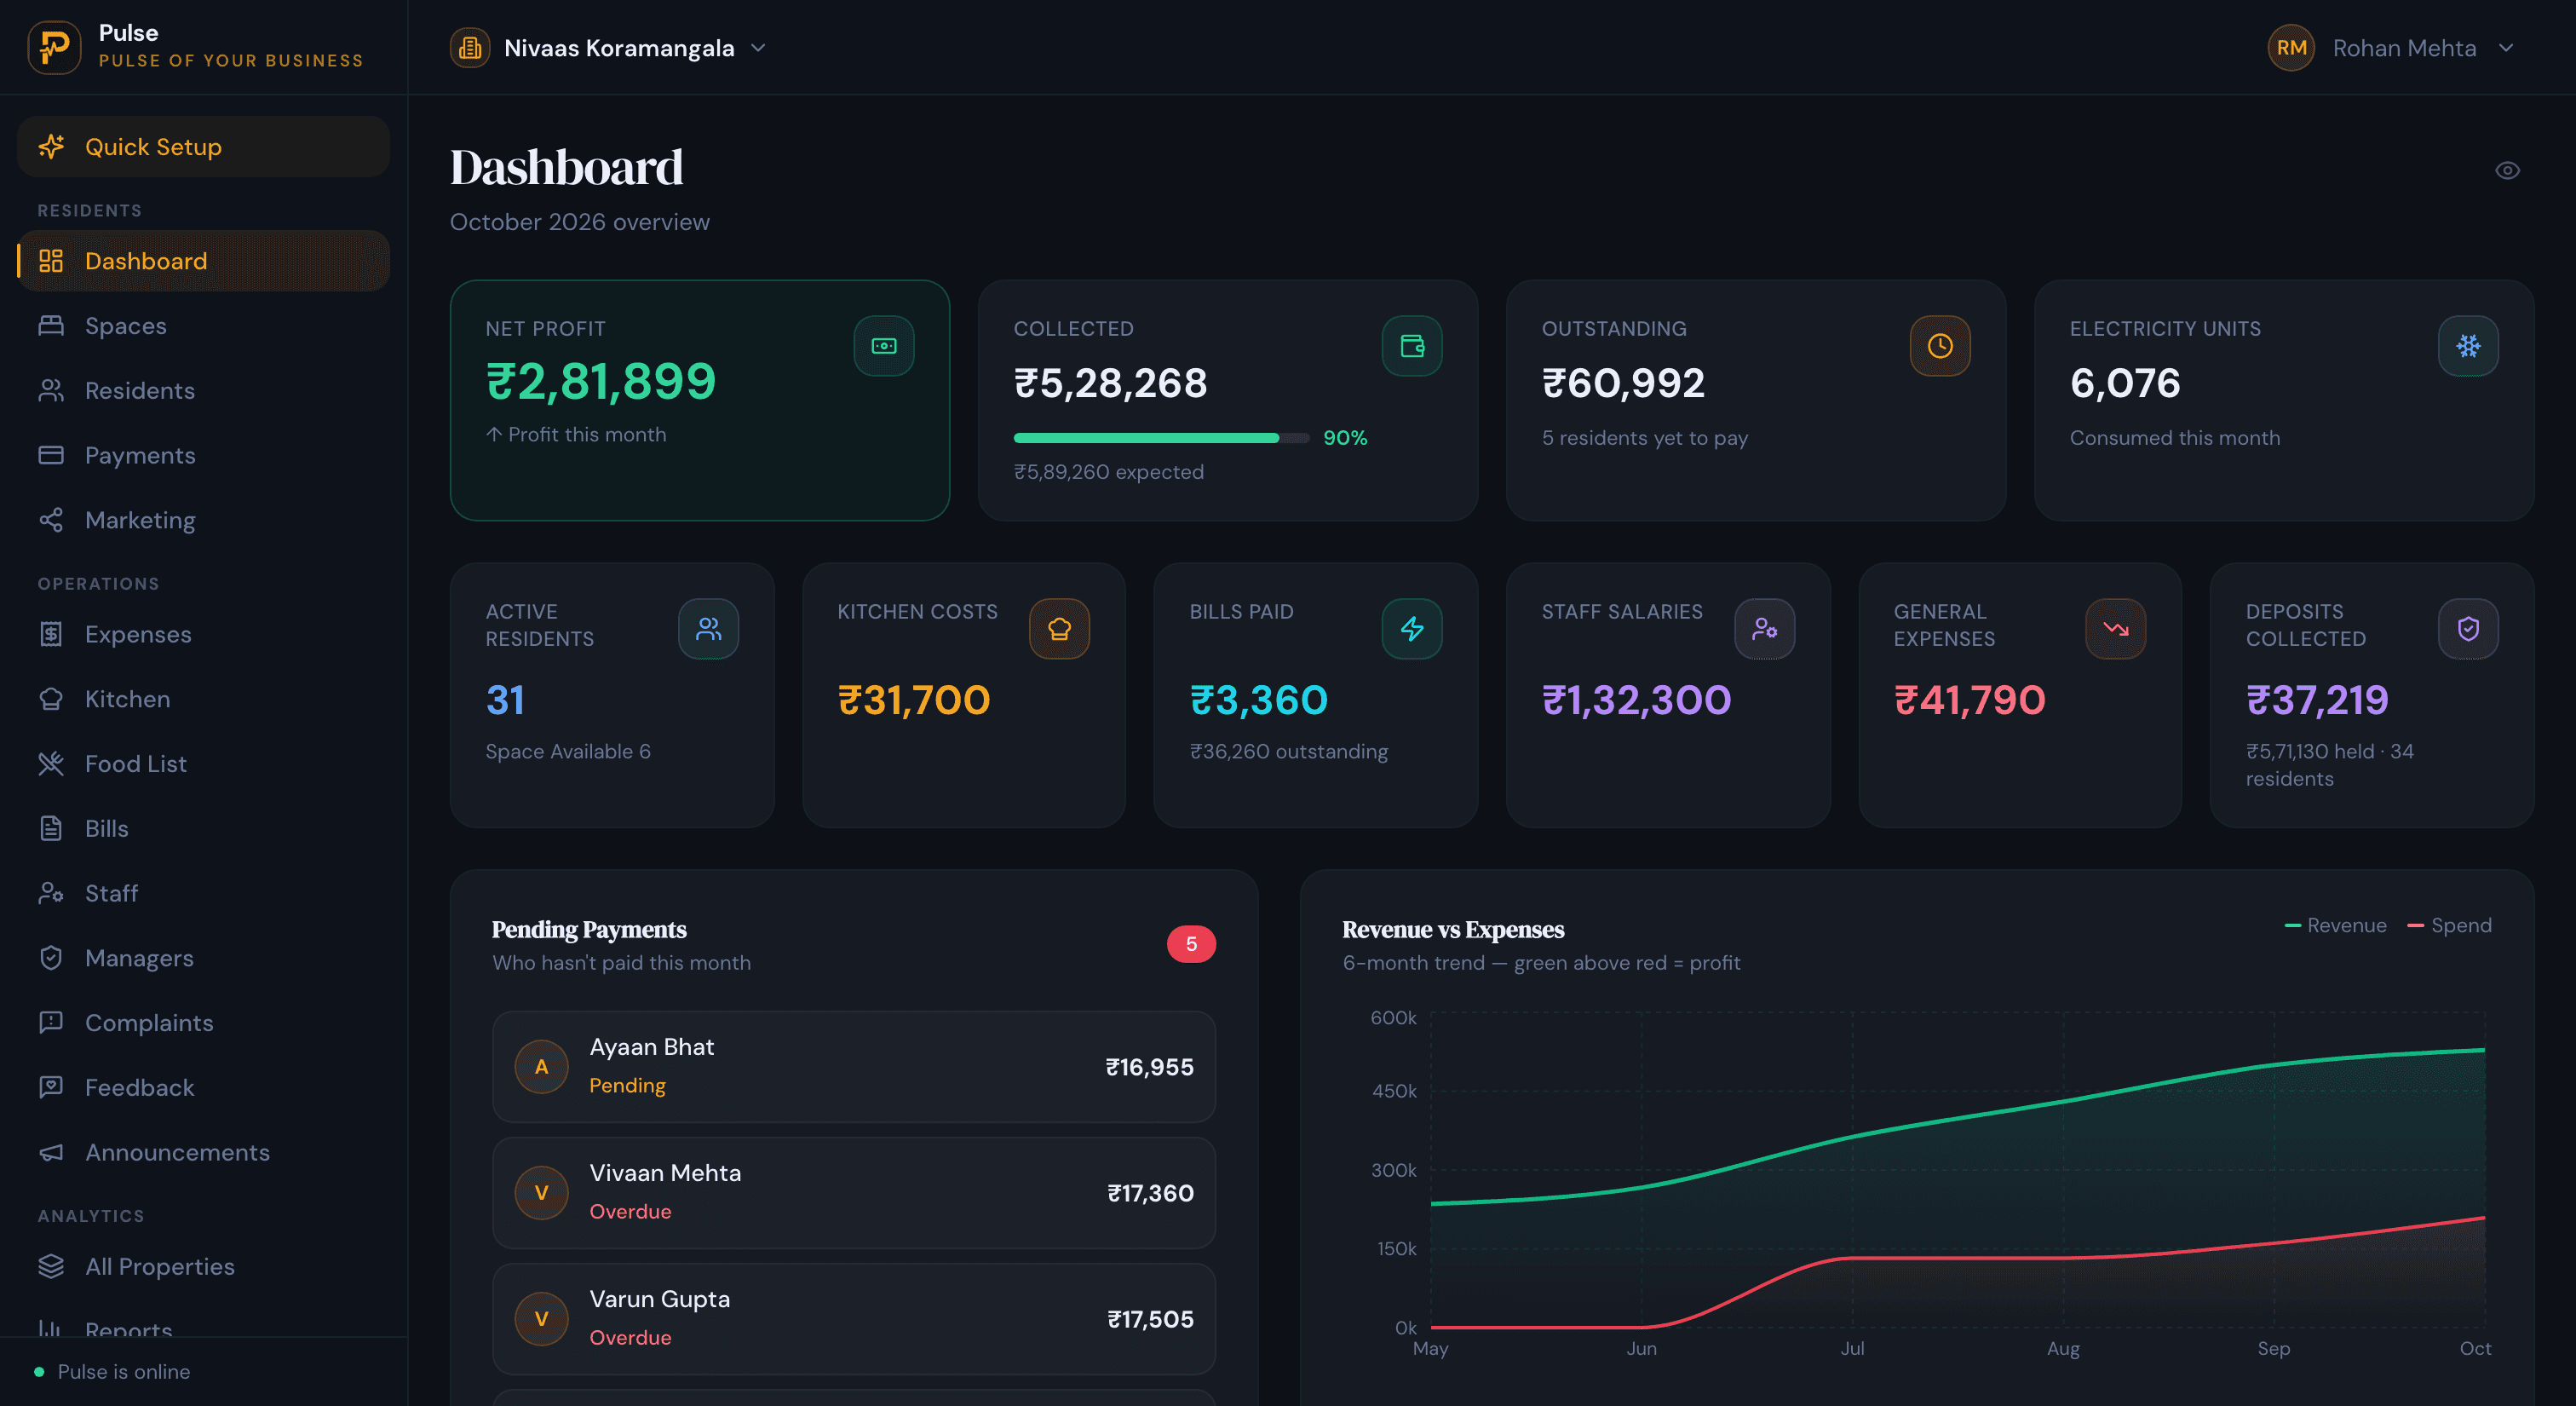Click the All Properties layers icon

point(51,1266)
